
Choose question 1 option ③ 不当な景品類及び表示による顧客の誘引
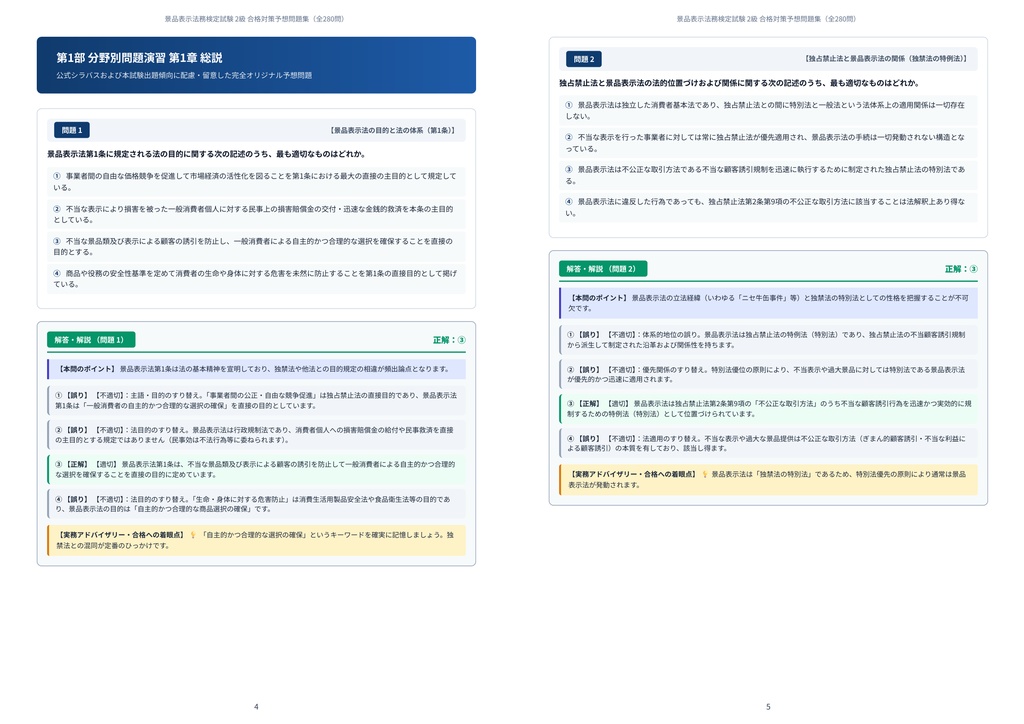coord(256,246)
